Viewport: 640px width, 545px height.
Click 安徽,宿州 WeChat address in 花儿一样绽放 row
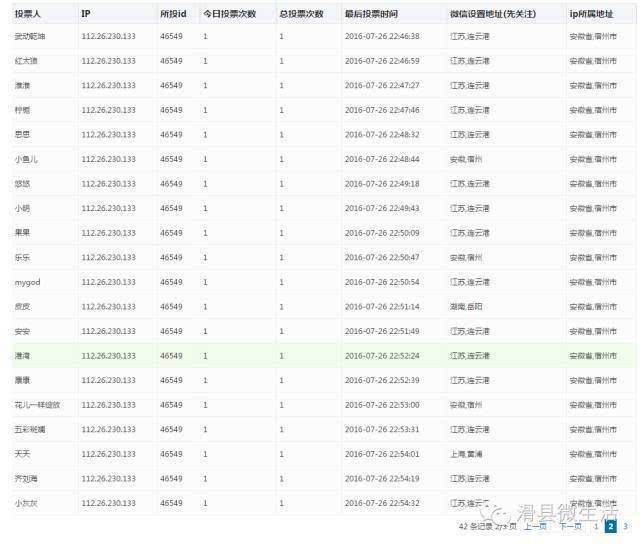coord(466,405)
